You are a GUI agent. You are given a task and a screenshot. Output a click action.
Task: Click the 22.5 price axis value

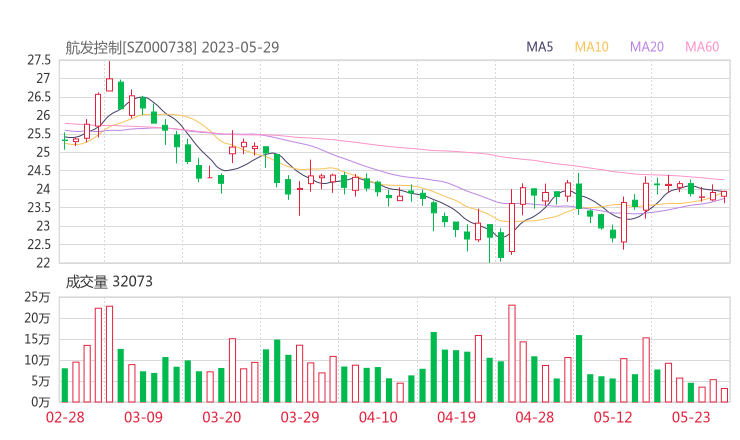pyautogui.click(x=39, y=244)
